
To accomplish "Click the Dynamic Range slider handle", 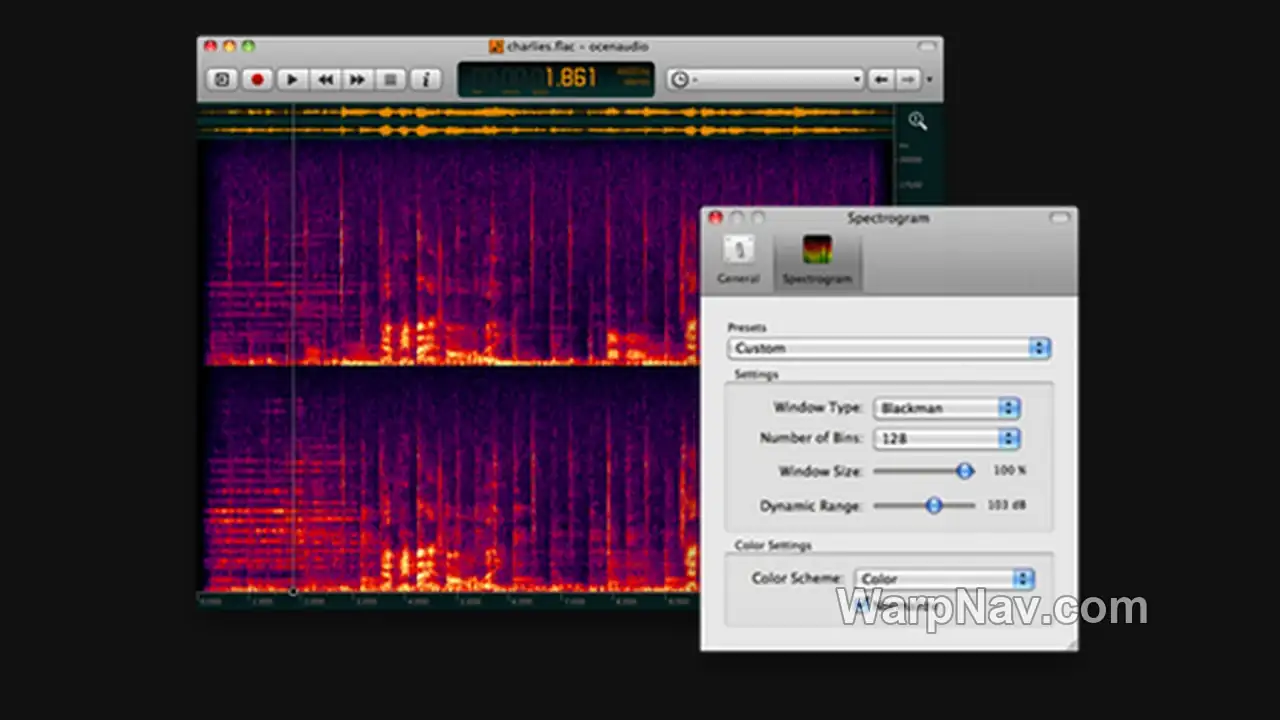I will pos(933,505).
